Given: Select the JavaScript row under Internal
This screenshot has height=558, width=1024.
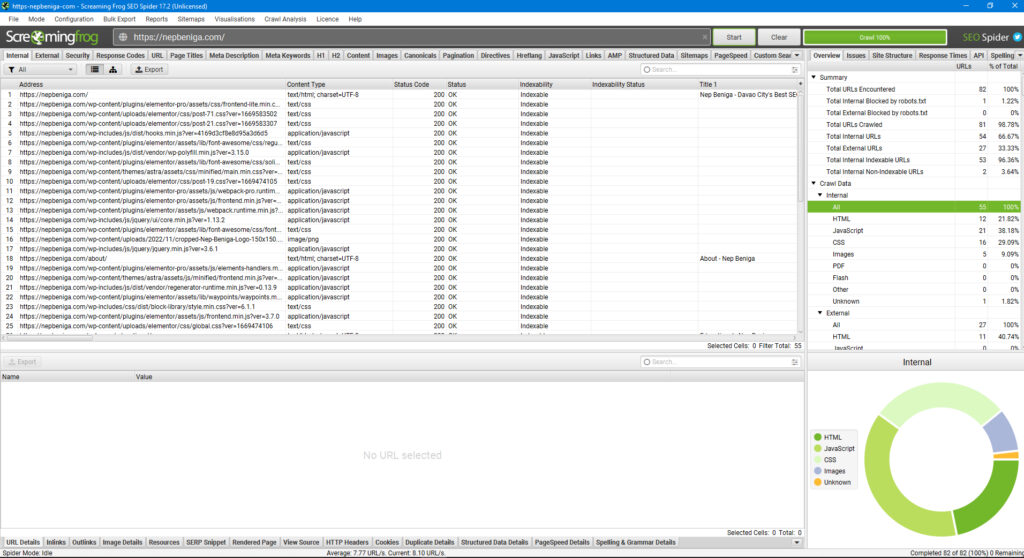Looking at the screenshot, I should tap(914, 231).
